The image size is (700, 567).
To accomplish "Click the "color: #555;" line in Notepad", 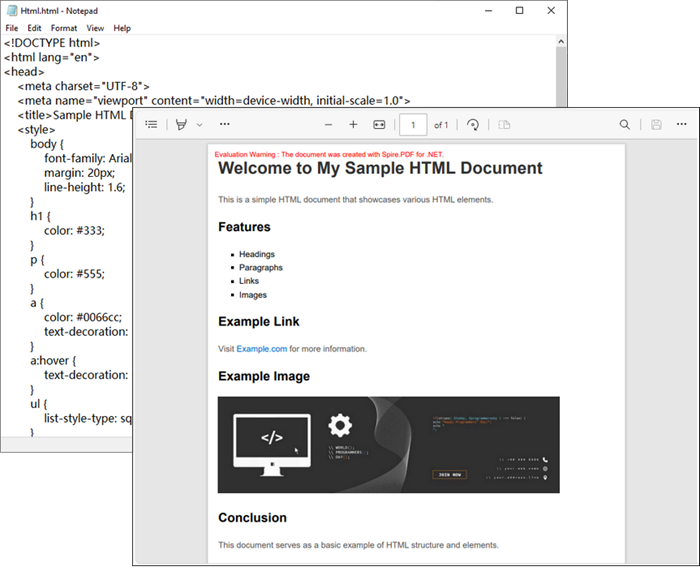I will 74,274.
